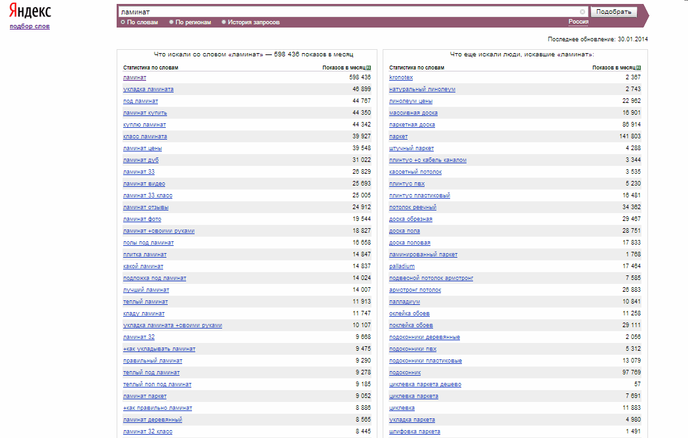
Task: Open the 'ламинат паркет' query link
Action: (145, 396)
